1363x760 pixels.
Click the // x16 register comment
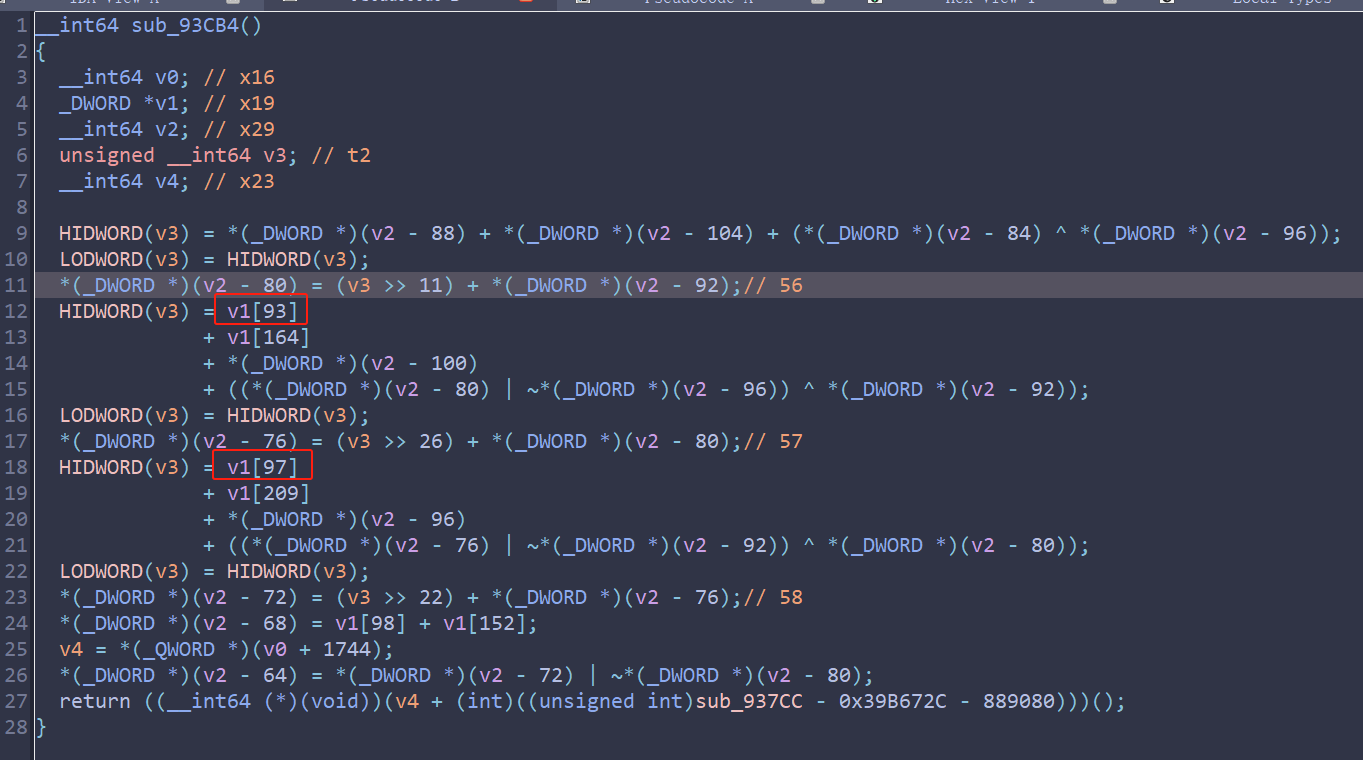(237, 77)
